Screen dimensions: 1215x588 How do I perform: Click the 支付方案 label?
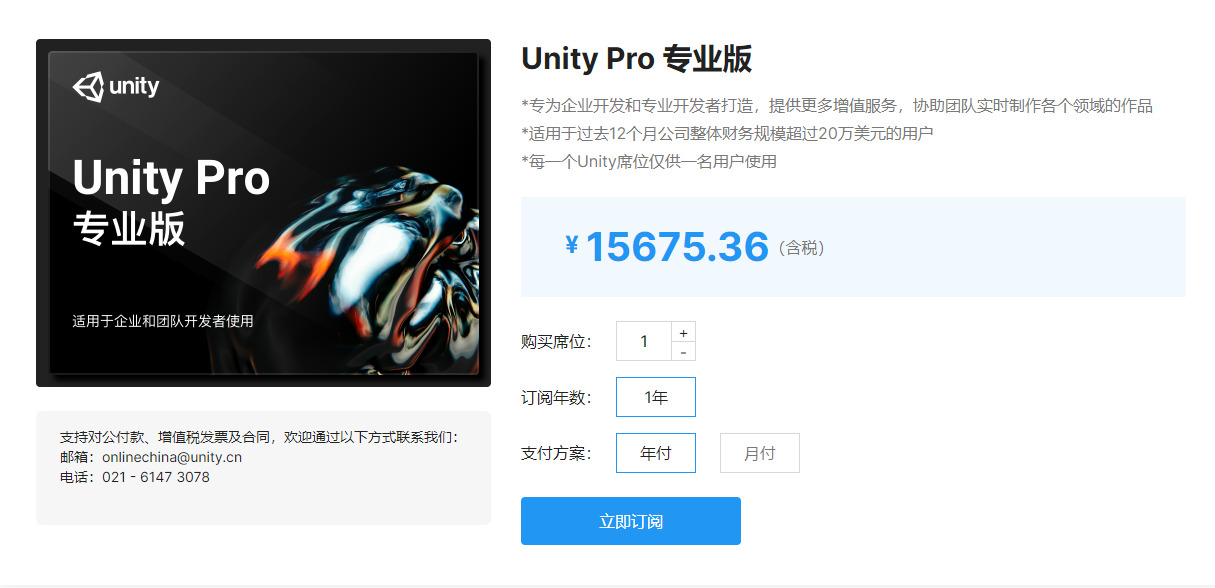click(x=556, y=454)
